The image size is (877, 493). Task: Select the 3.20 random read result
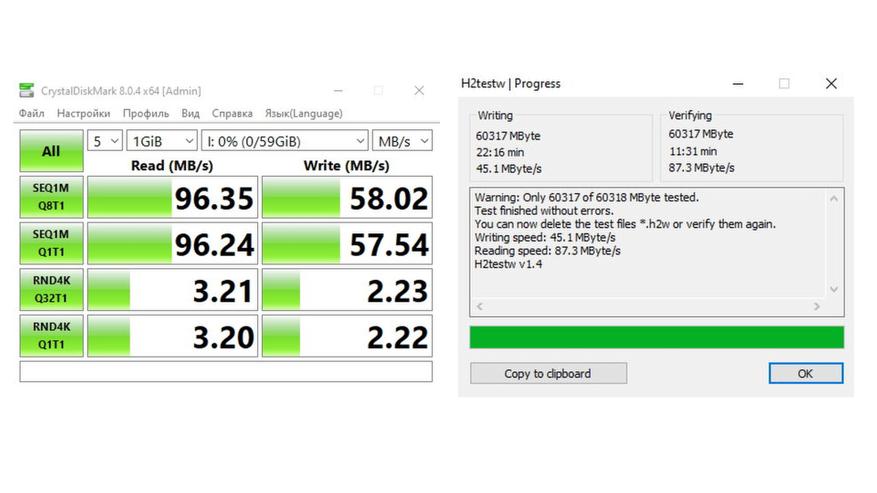coord(172,336)
